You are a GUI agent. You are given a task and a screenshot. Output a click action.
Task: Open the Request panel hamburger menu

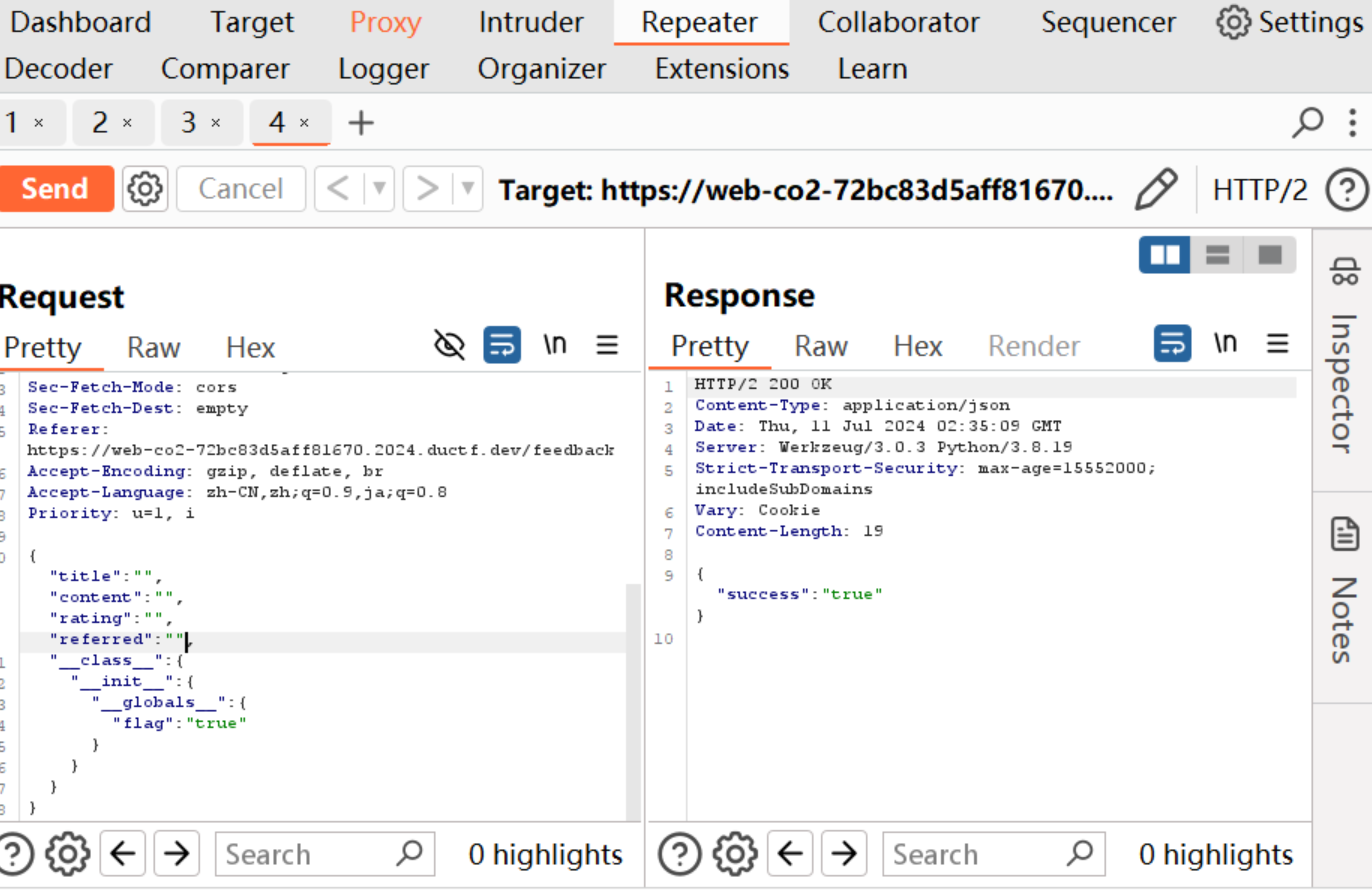[x=606, y=345]
